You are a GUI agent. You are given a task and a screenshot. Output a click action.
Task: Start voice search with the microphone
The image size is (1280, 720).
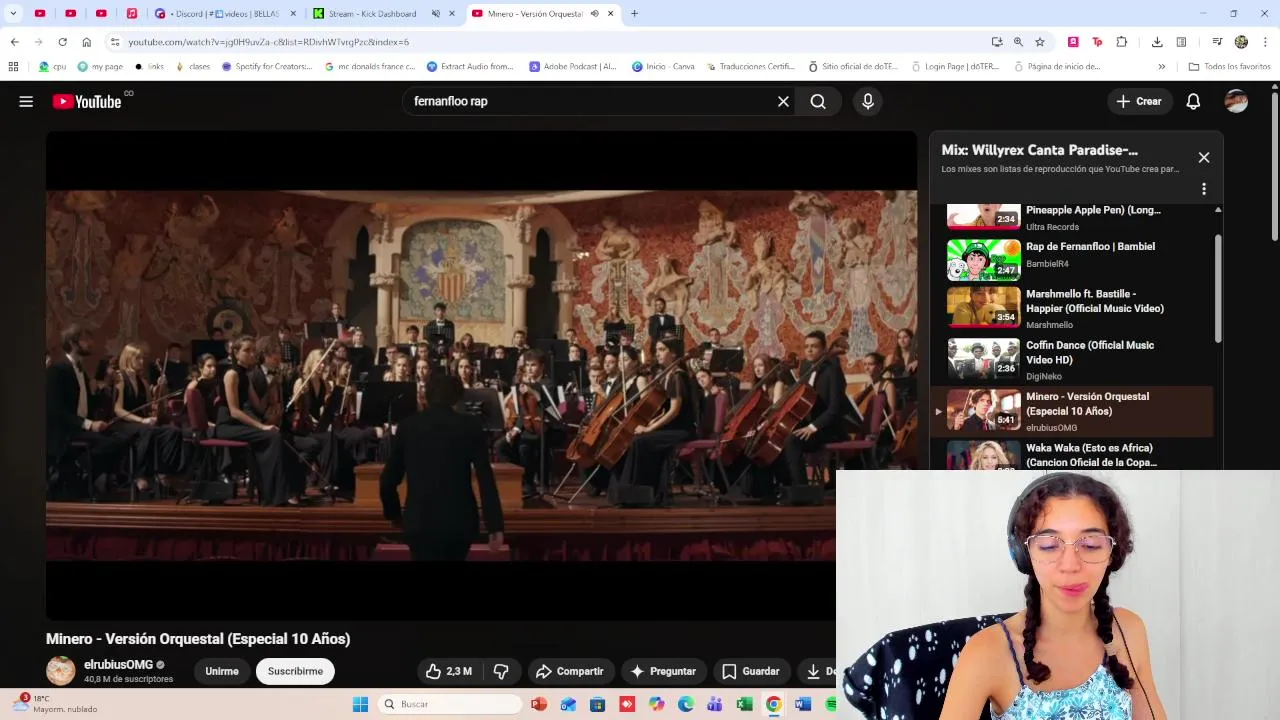(x=868, y=101)
